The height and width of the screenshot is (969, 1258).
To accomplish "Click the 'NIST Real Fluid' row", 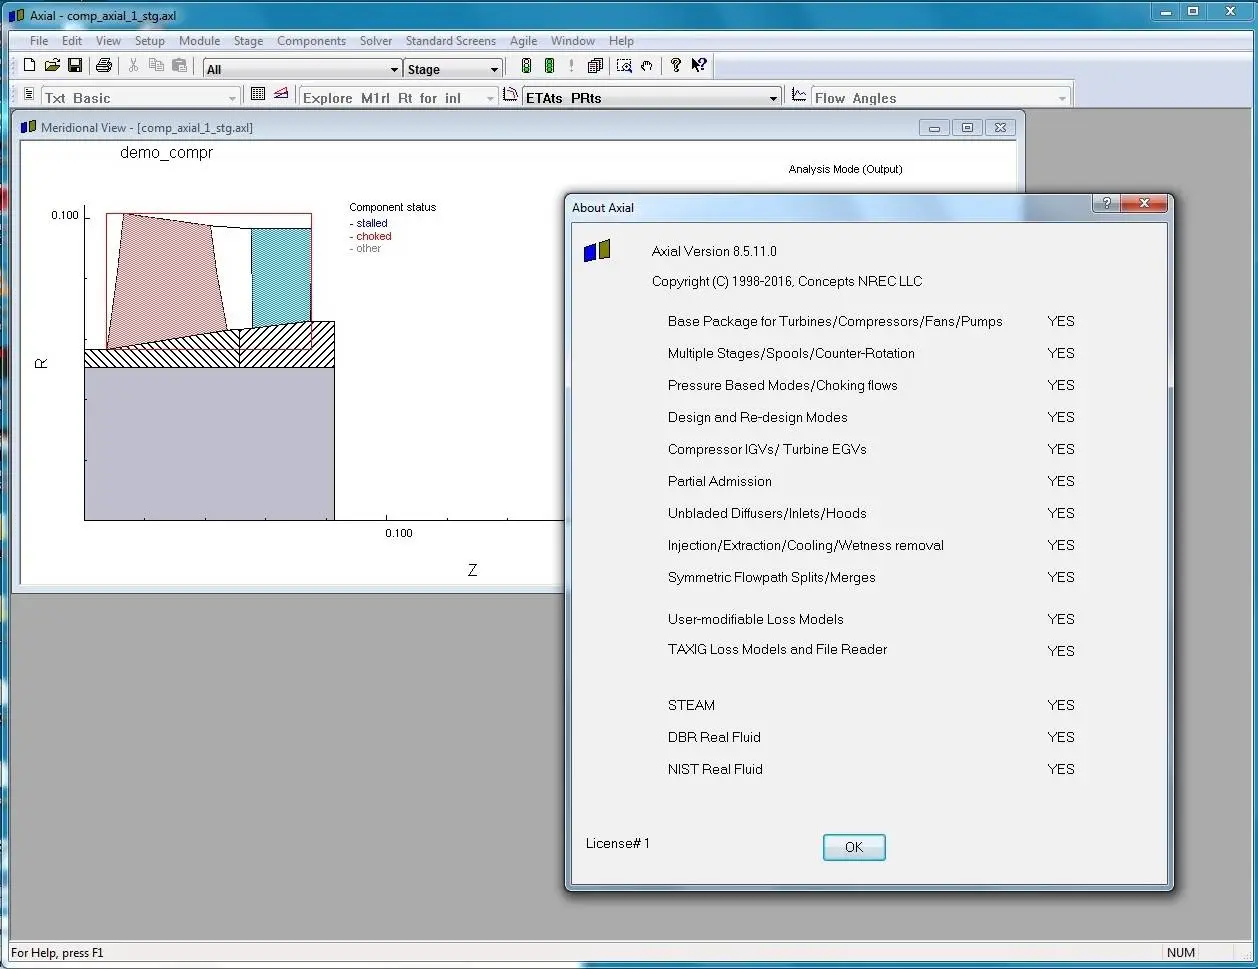I will coord(871,769).
